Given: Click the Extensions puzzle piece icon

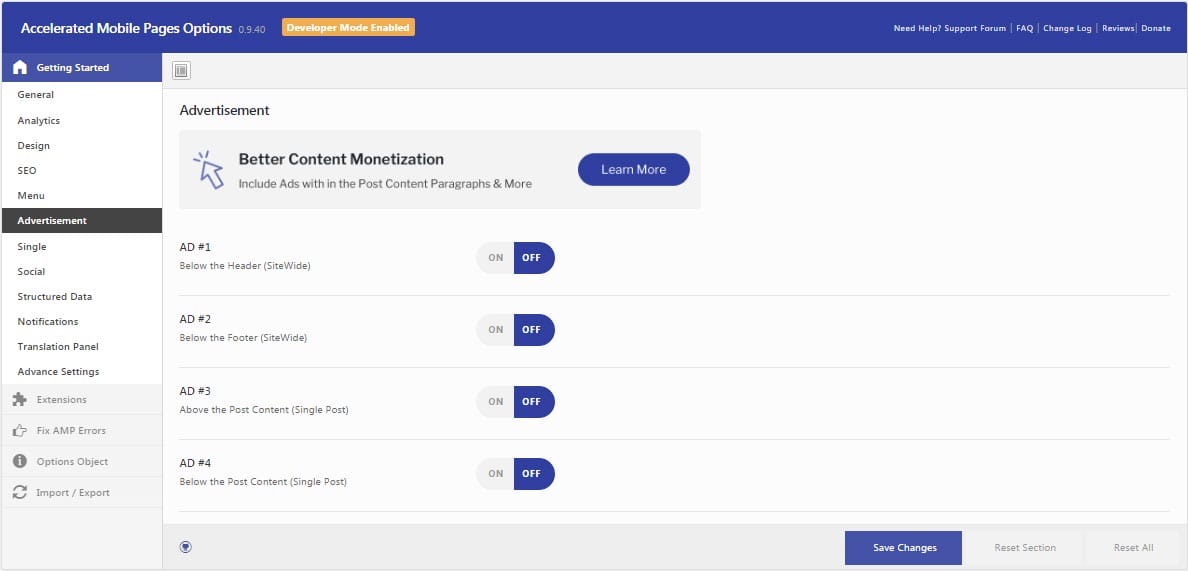Looking at the screenshot, I should point(19,400).
